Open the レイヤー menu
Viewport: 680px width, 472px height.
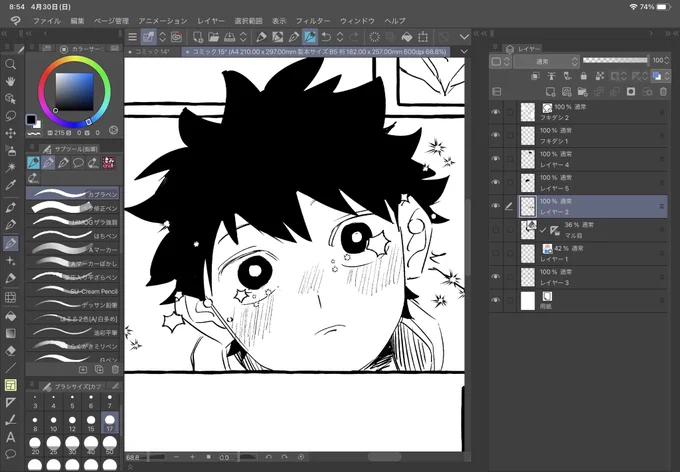211,21
